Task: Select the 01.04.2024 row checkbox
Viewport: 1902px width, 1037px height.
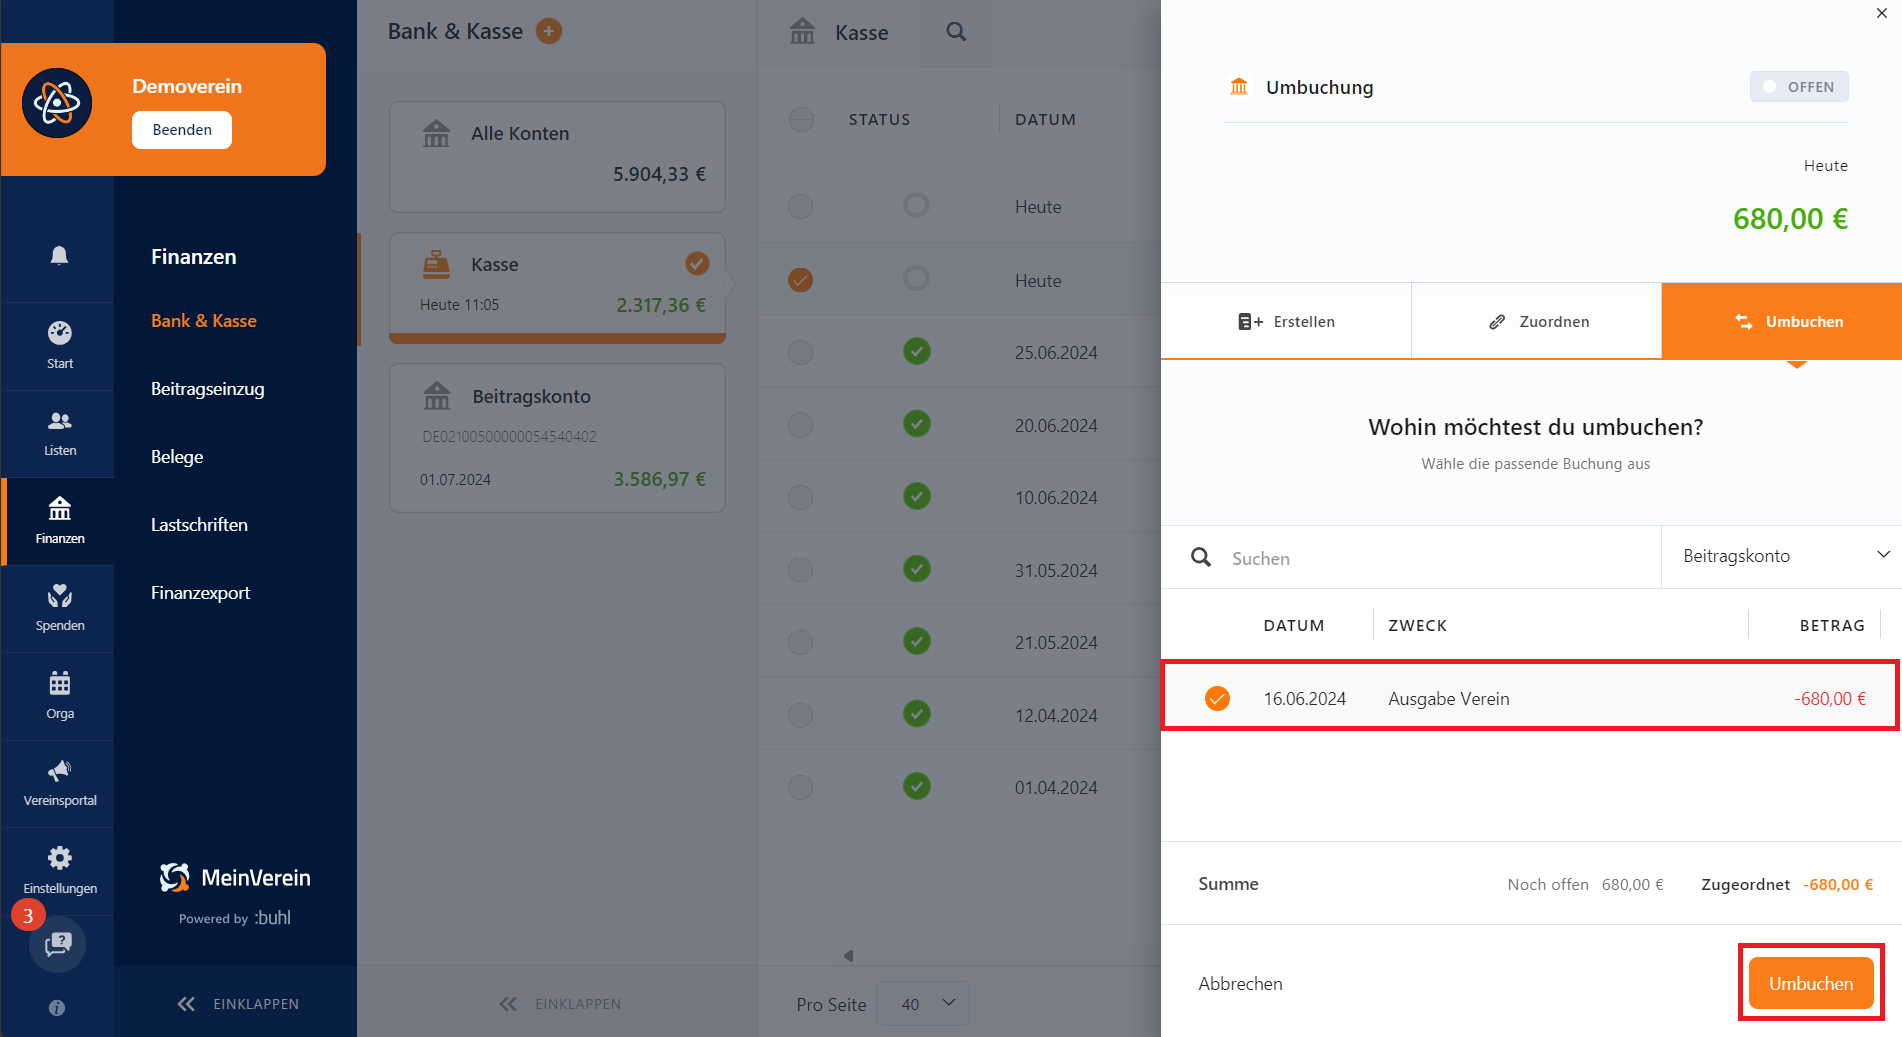Action: coord(801,787)
